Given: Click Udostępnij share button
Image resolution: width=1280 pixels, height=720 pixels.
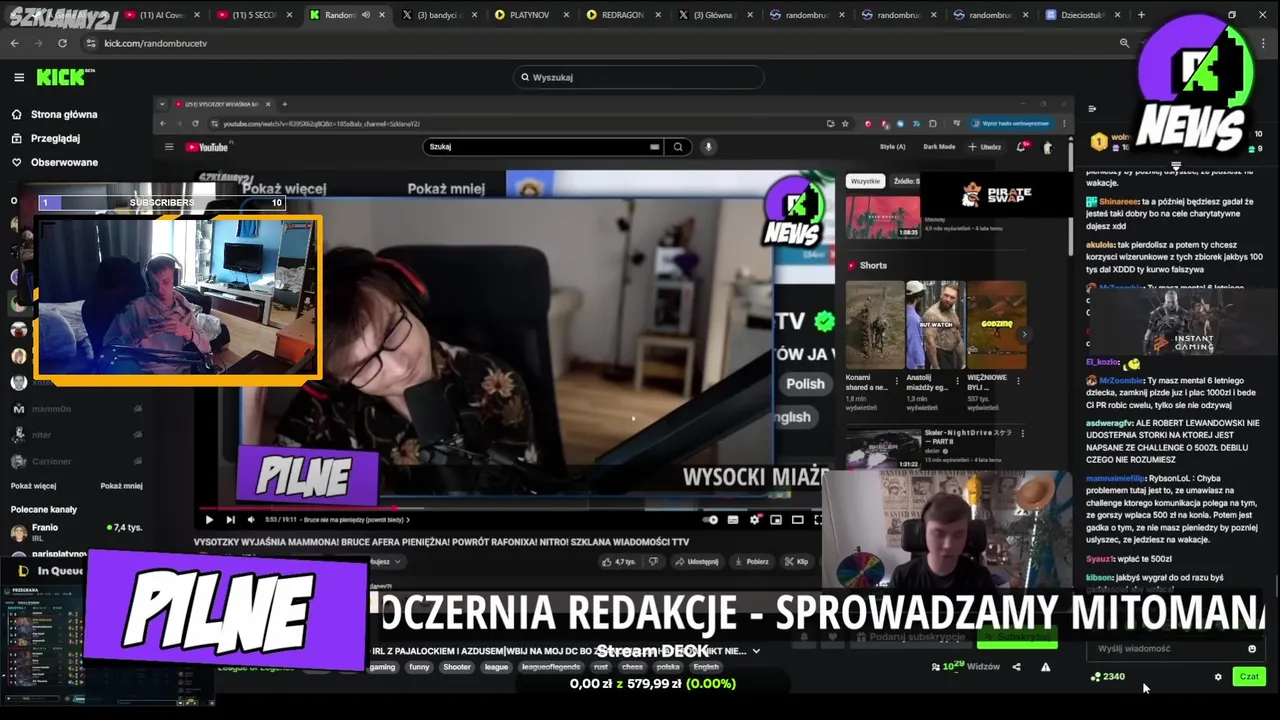Looking at the screenshot, I should (696, 562).
